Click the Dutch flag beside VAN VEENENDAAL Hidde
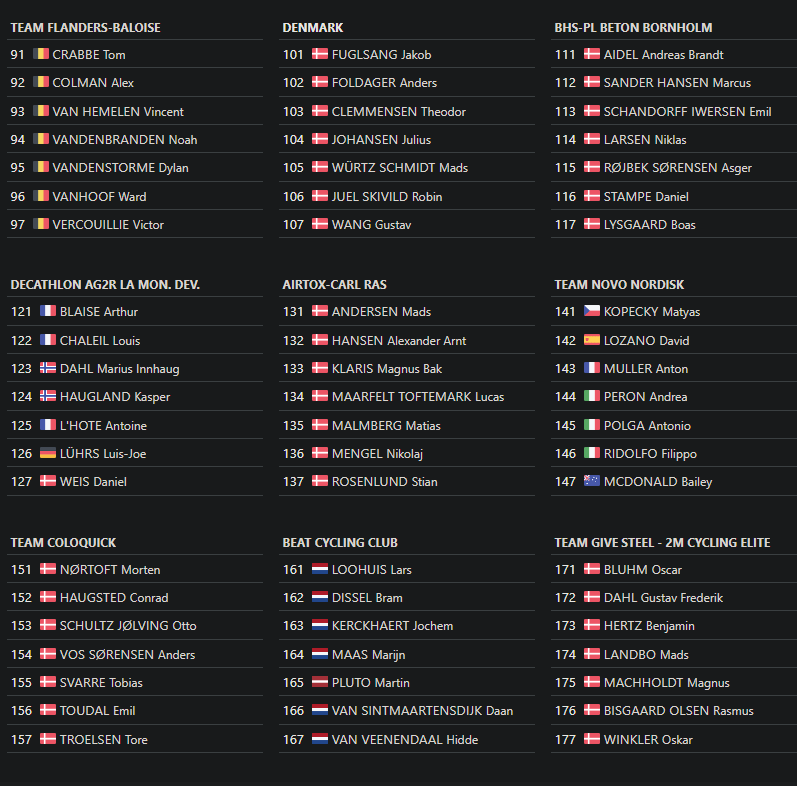Viewport: 797px width, 786px height. pyautogui.click(x=320, y=738)
